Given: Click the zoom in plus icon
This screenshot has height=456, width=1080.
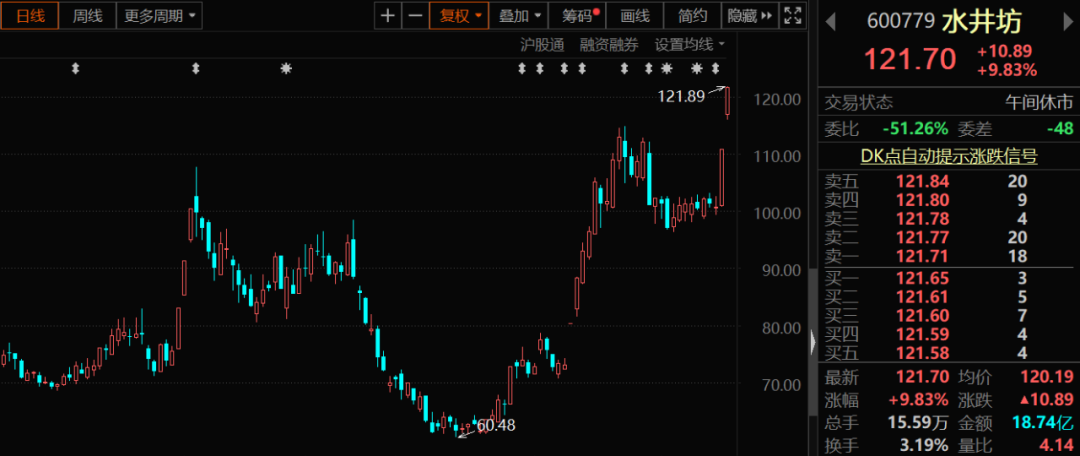Looking at the screenshot, I should pyautogui.click(x=389, y=15).
